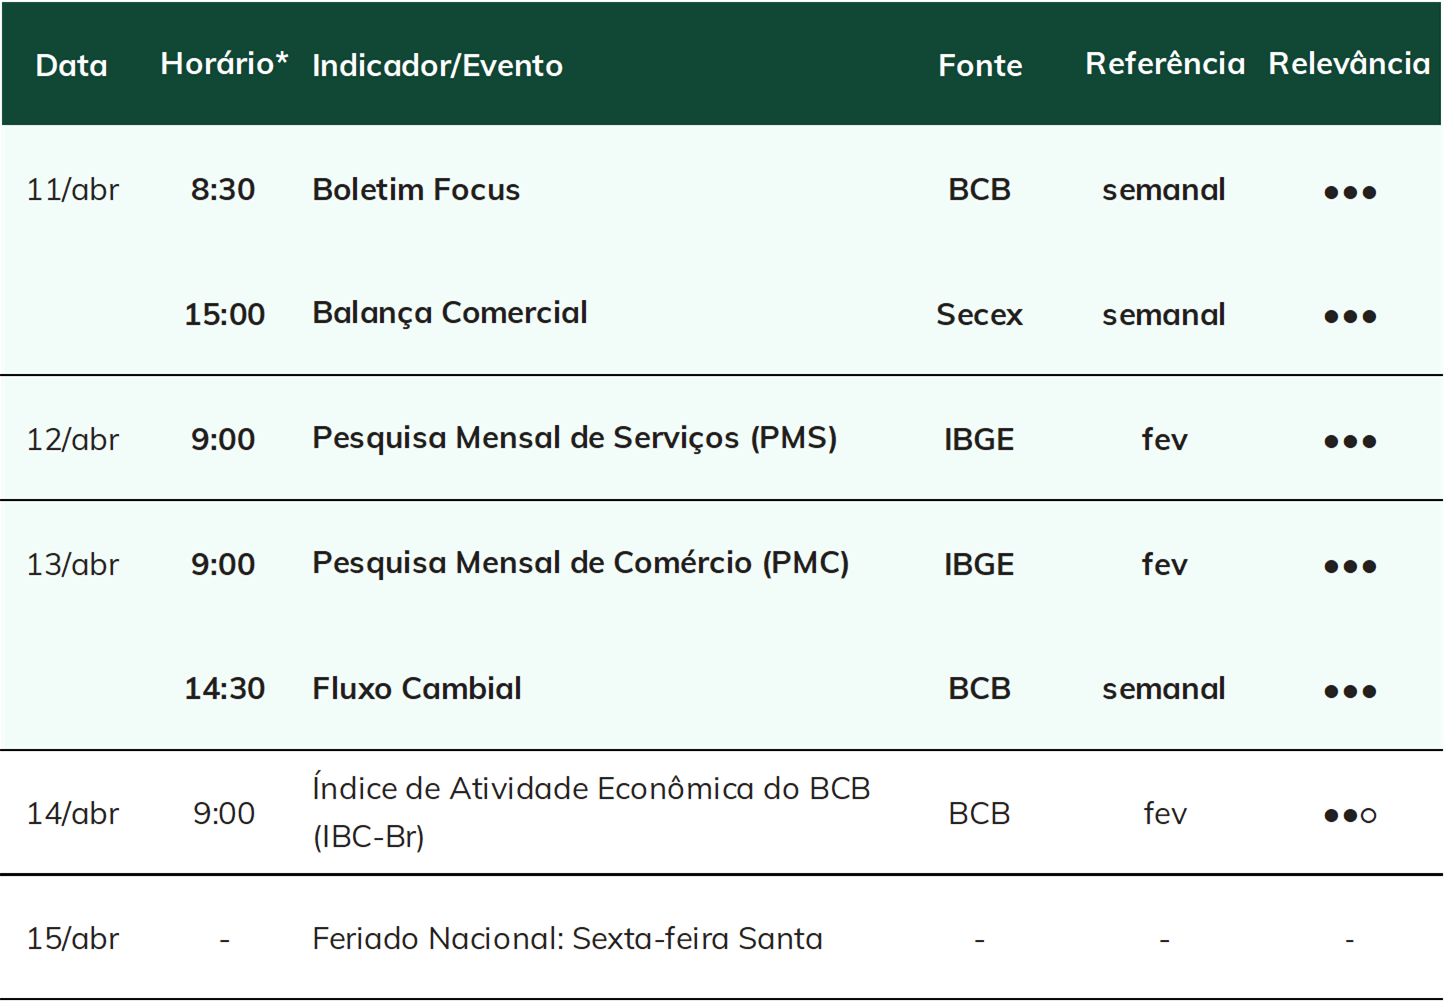The width and height of the screenshot is (1444, 1007).
Task: Select the Indicador/Evento column header
Action: [x=437, y=66]
